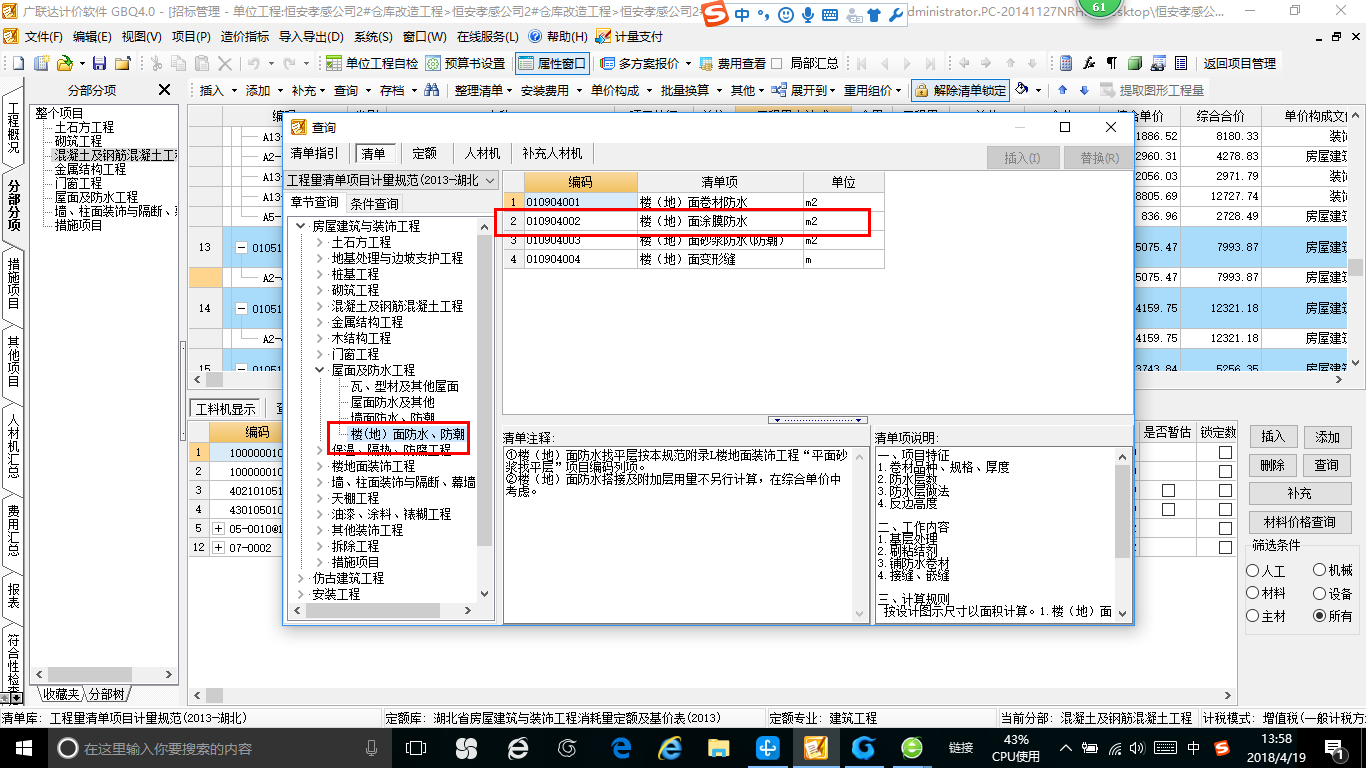
Task: Expand the 安装工程 tree node
Action: pos(300,594)
